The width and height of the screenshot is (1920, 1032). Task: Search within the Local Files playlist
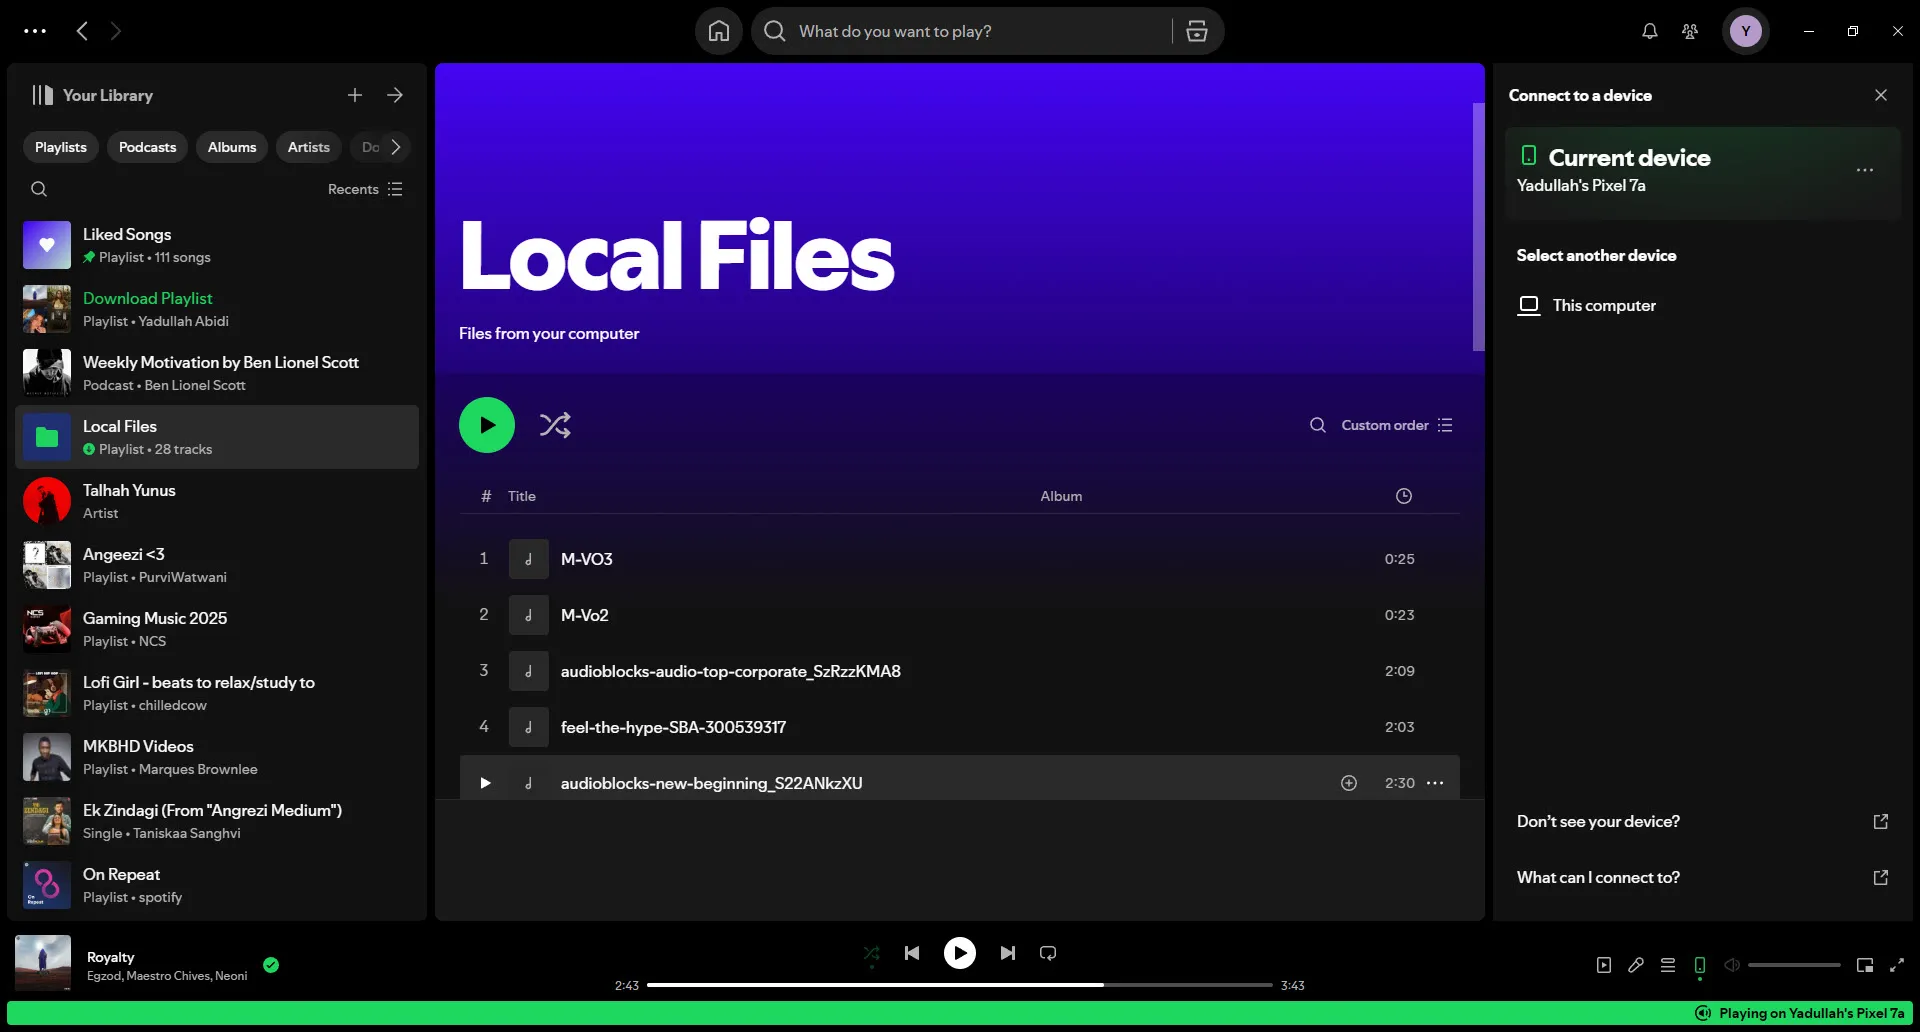coord(1318,424)
